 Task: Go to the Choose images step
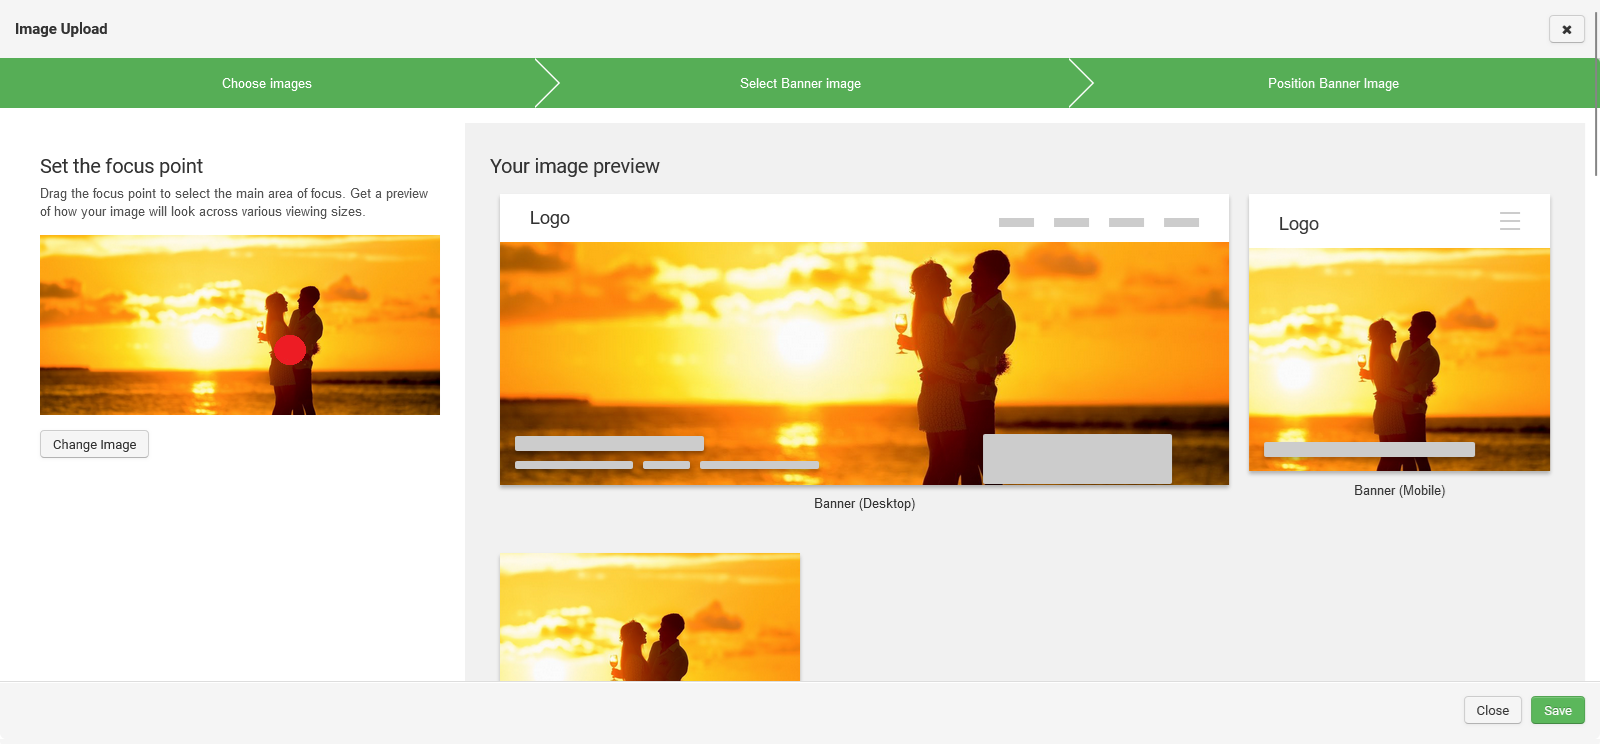(267, 83)
